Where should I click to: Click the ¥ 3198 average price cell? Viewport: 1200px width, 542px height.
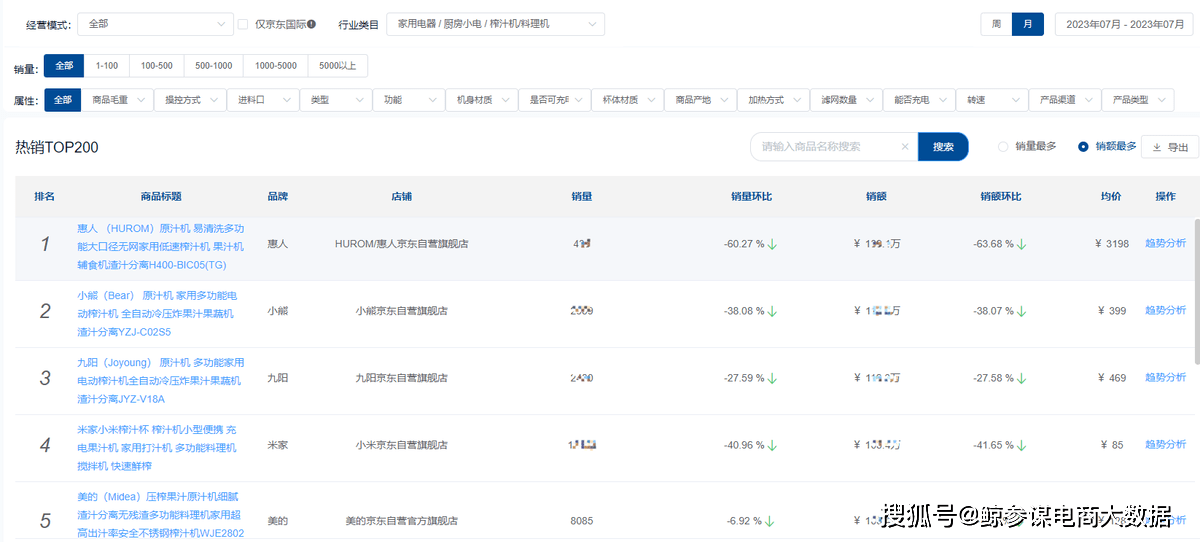point(1112,244)
